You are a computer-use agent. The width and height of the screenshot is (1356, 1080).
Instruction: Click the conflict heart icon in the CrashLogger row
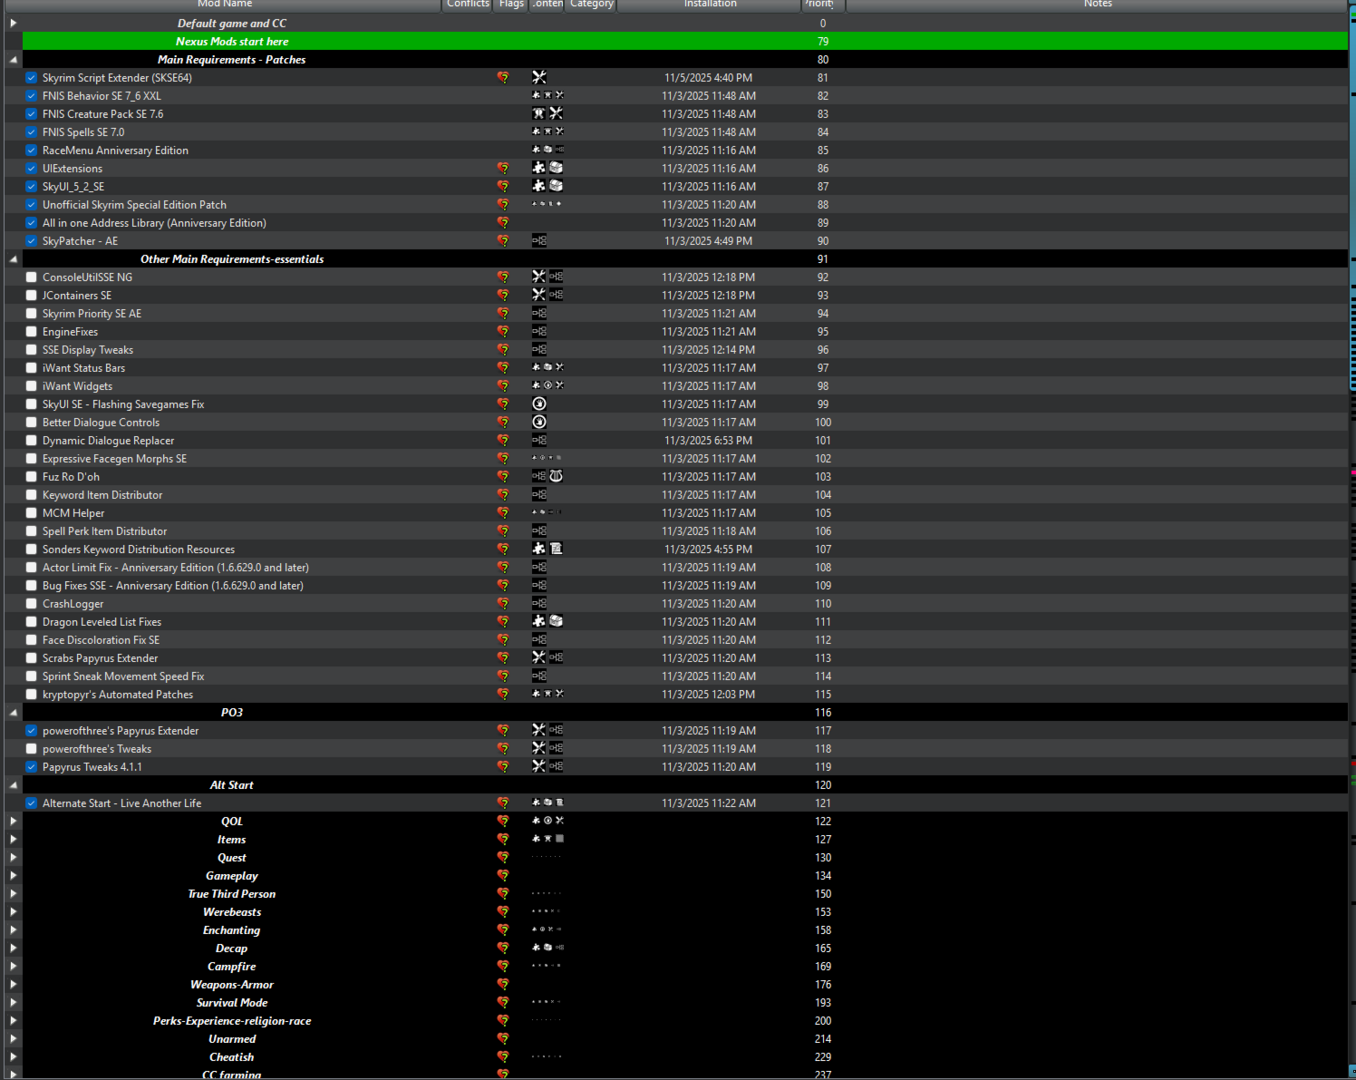tap(503, 604)
